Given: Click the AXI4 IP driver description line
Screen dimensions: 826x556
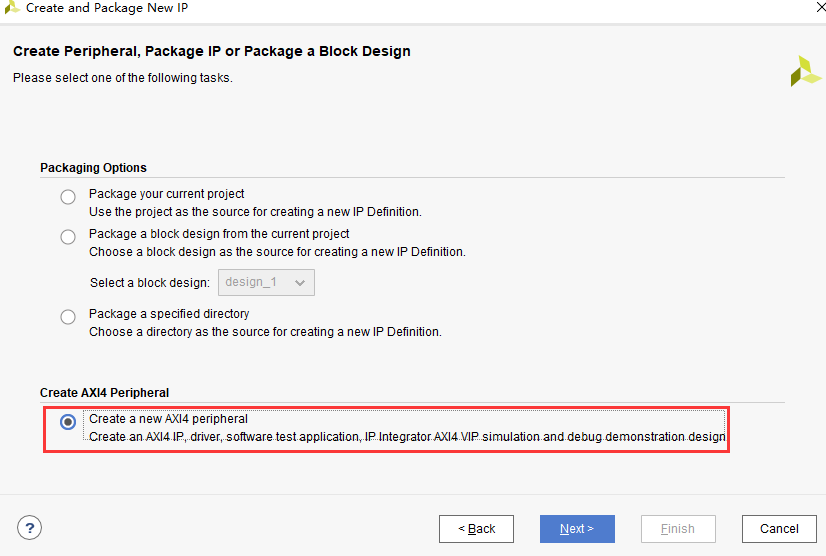Looking at the screenshot, I should tap(406, 437).
